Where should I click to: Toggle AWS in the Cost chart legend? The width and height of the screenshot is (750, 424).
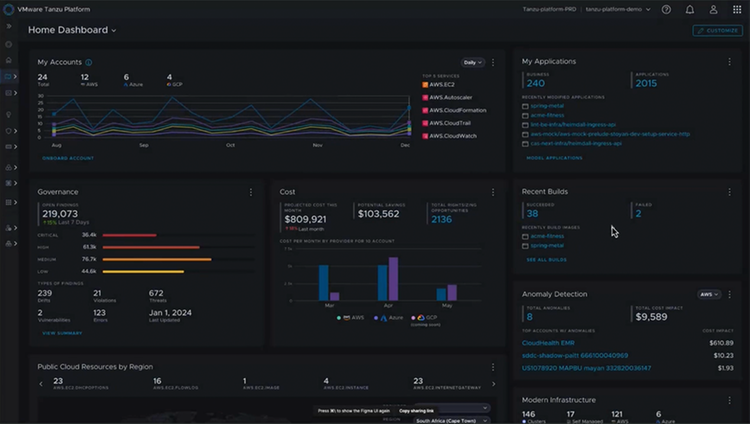[x=351, y=318]
